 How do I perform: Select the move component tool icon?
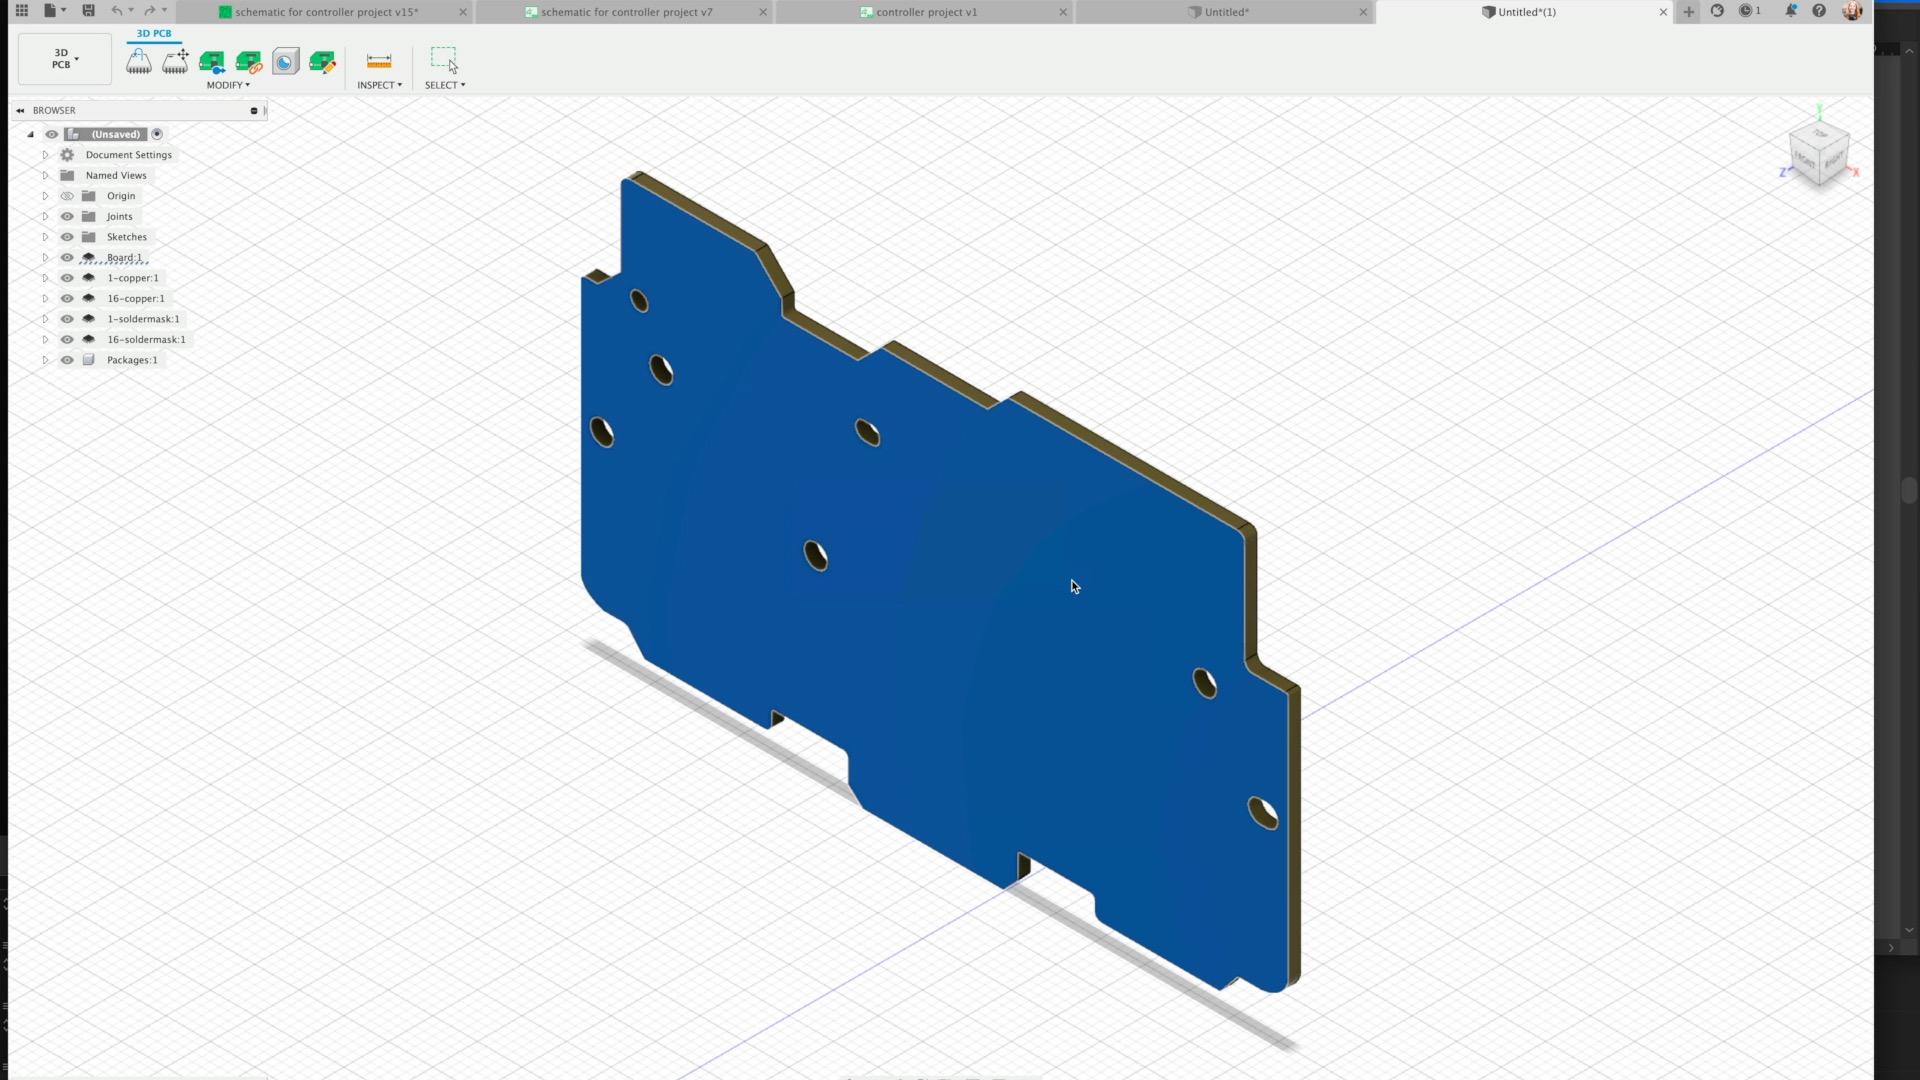tap(175, 62)
